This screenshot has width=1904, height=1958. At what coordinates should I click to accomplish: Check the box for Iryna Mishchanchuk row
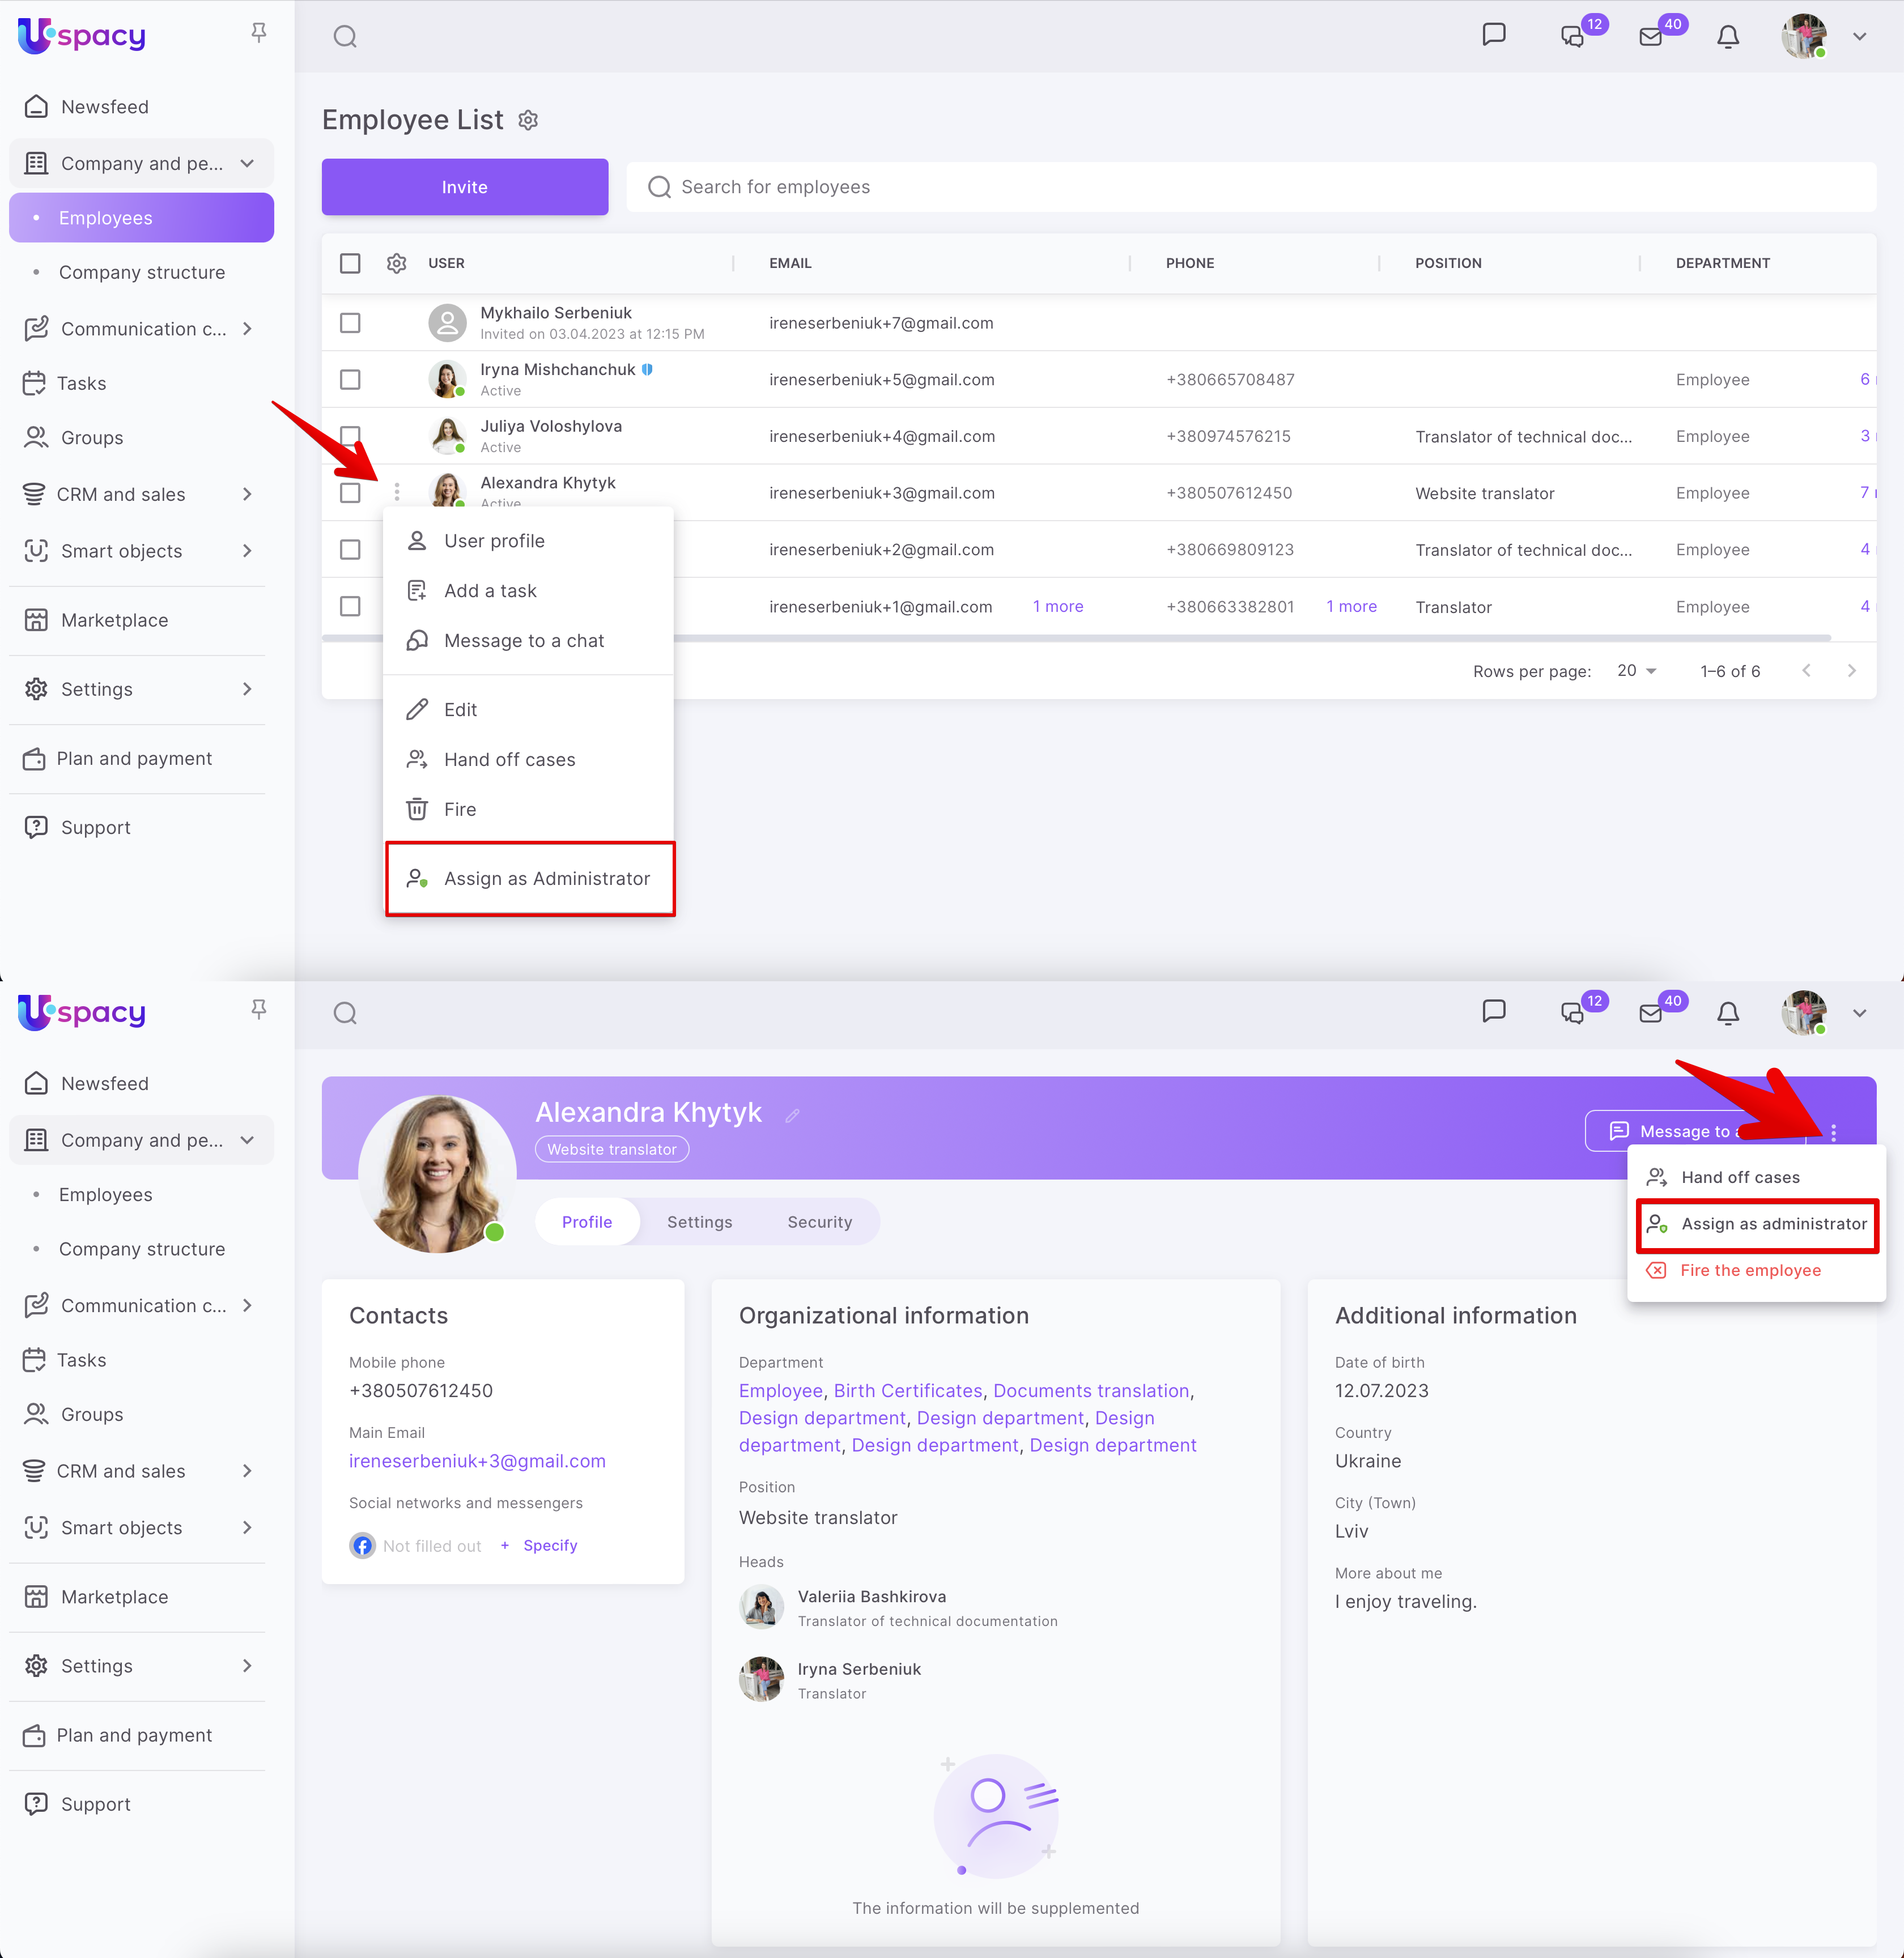(x=350, y=380)
